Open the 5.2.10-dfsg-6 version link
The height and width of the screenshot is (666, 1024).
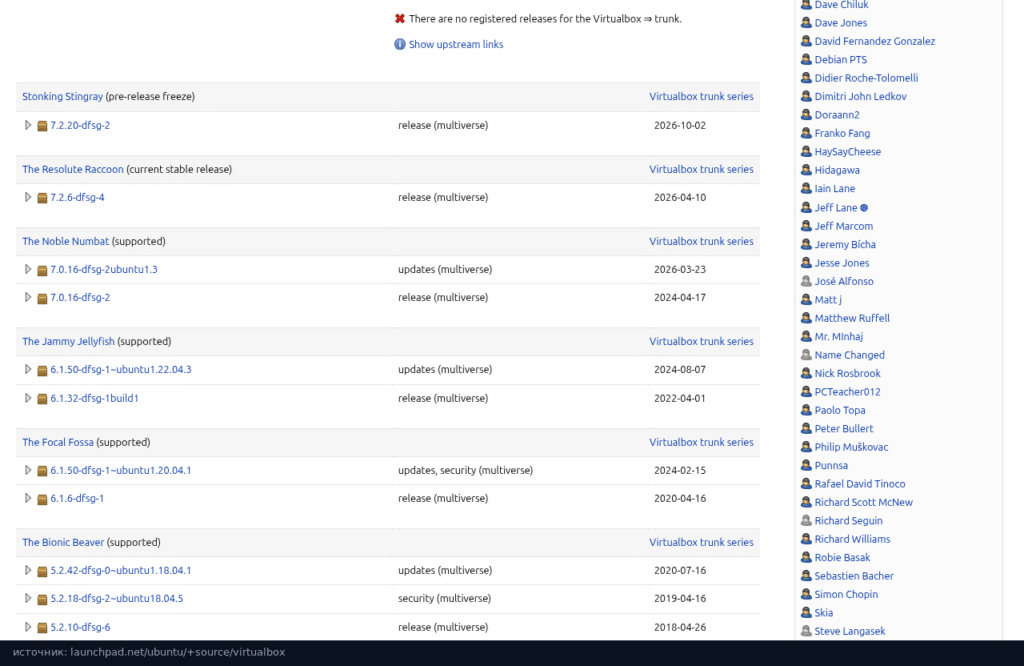tap(80, 627)
